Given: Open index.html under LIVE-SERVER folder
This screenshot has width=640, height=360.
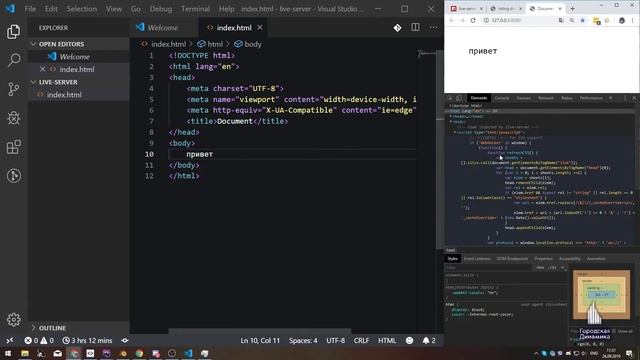Looking at the screenshot, I should pyautogui.click(x=64, y=95).
